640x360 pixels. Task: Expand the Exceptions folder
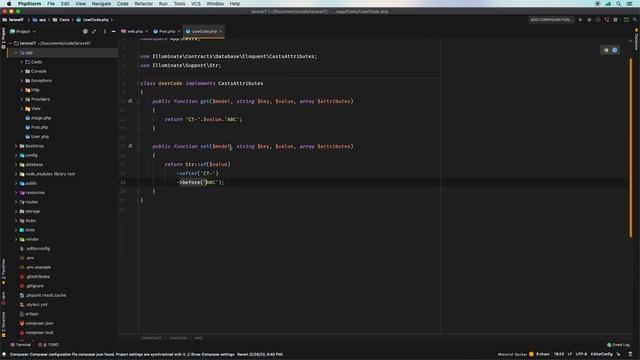22,81
